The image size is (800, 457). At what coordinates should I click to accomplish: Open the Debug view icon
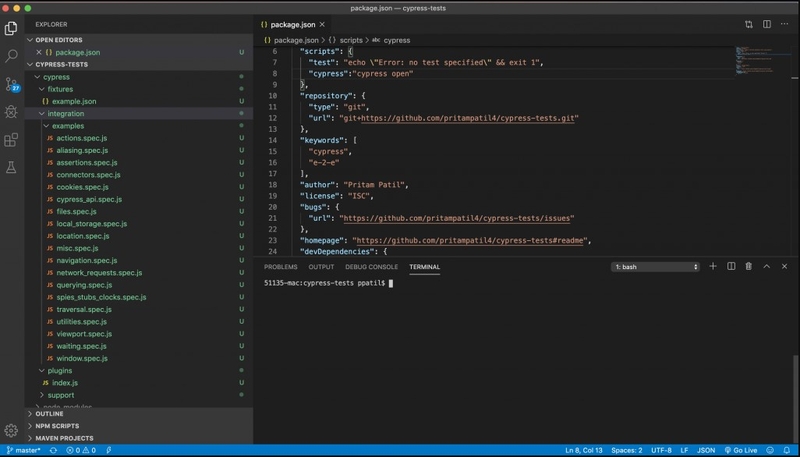11,112
